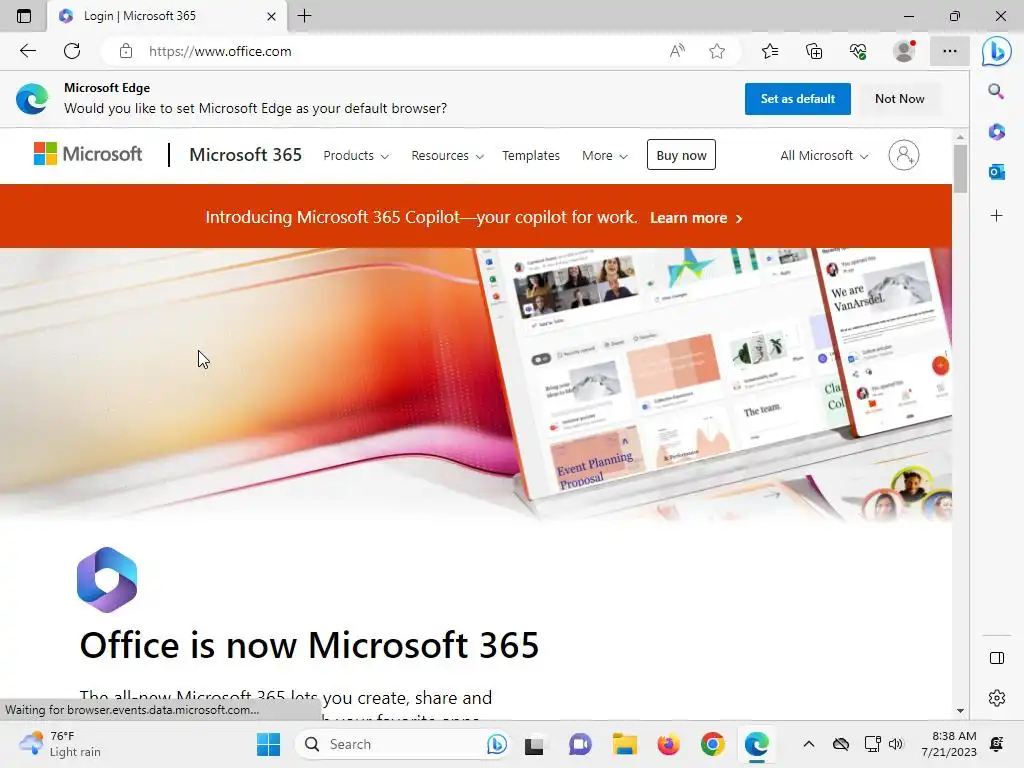Image resolution: width=1024 pixels, height=768 pixels.
Task: Open Chat app on the taskbar
Action: [x=579, y=744]
